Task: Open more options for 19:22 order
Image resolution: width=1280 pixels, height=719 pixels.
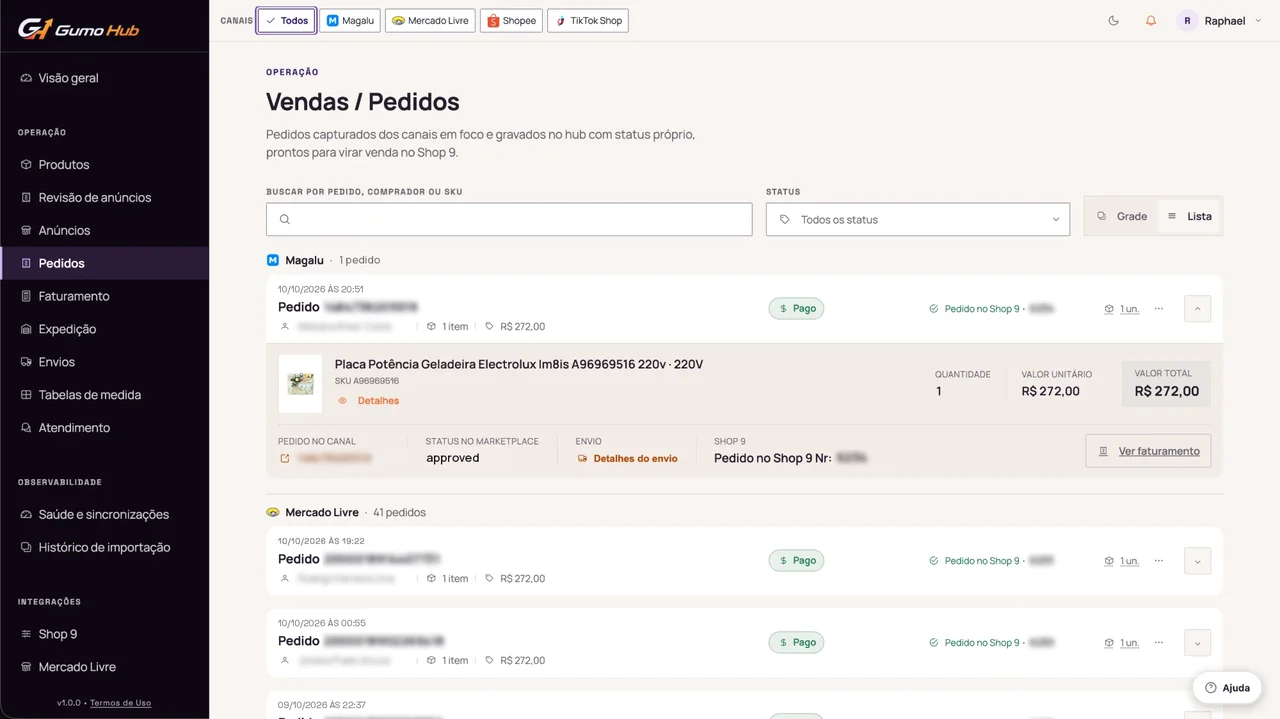Action: 1159,561
